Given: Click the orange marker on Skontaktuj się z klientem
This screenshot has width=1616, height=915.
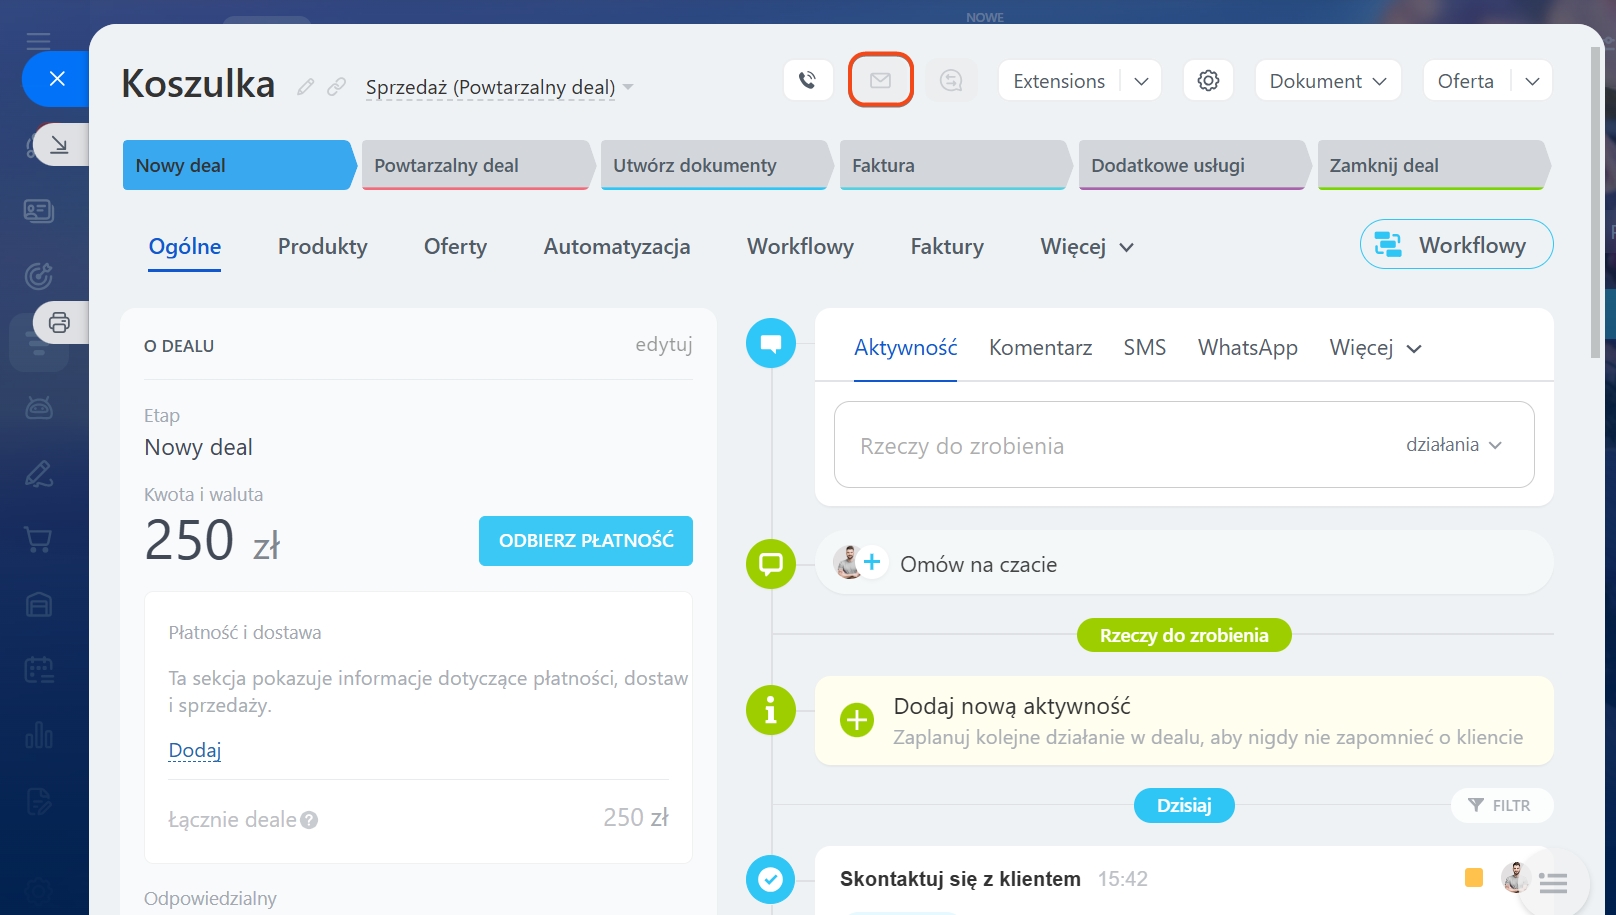Looking at the screenshot, I should click(x=1474, y=877).
